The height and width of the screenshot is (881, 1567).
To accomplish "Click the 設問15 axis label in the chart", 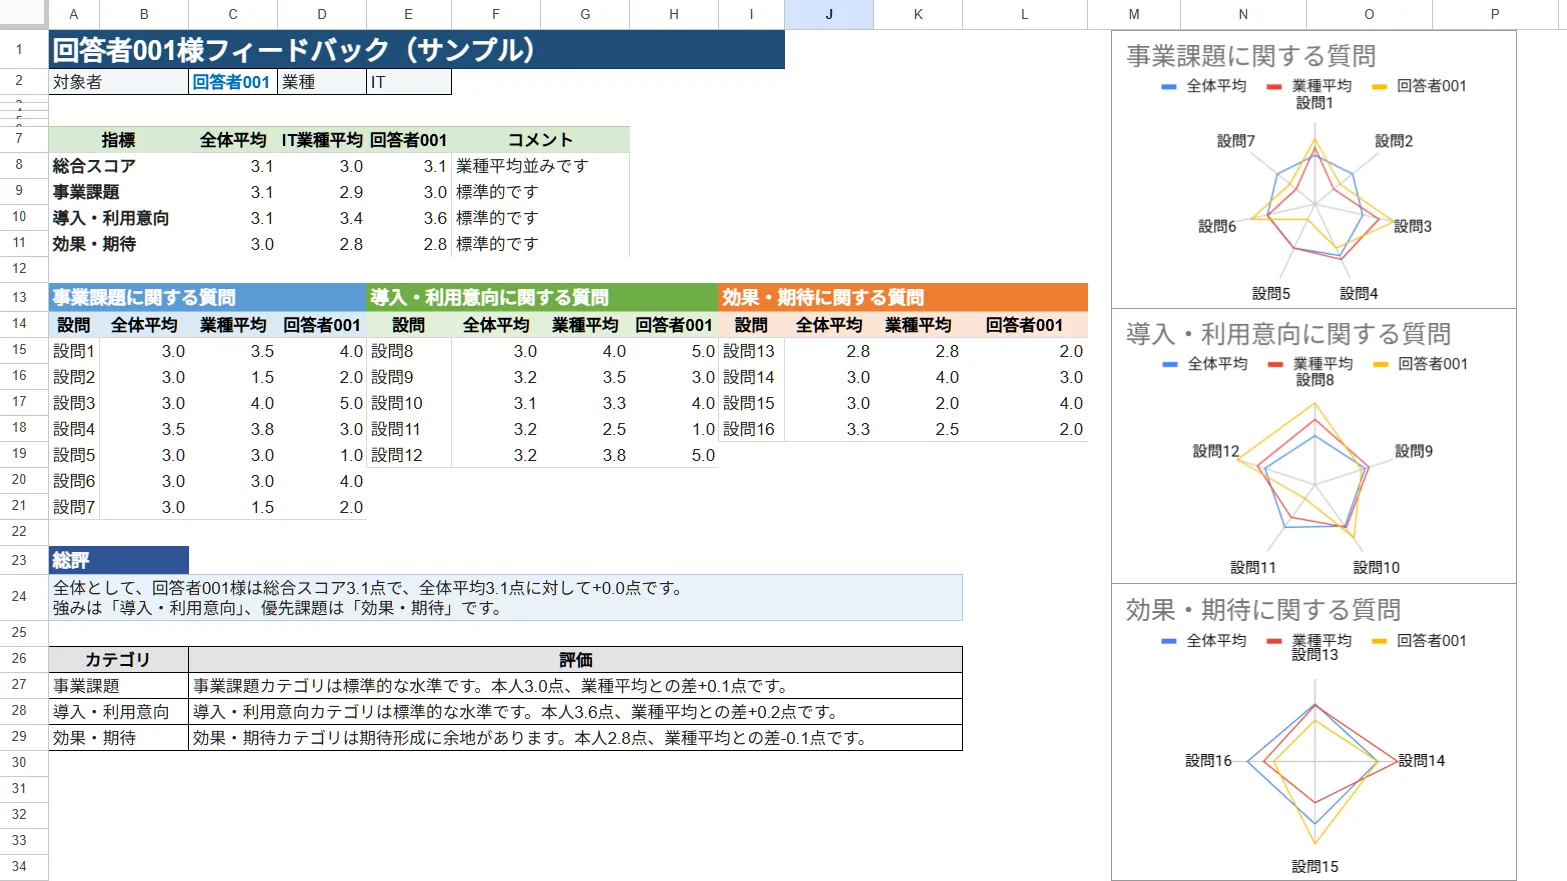I will [x=1314, y=867].
